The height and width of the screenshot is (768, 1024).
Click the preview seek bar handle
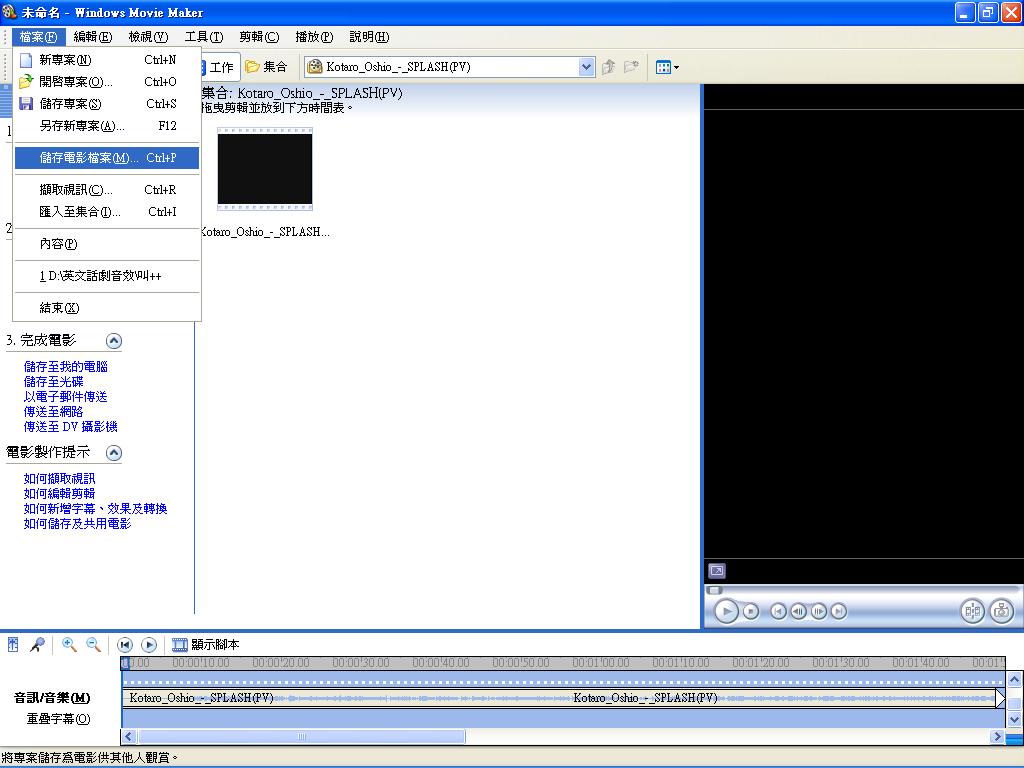[x=714, y=590]
